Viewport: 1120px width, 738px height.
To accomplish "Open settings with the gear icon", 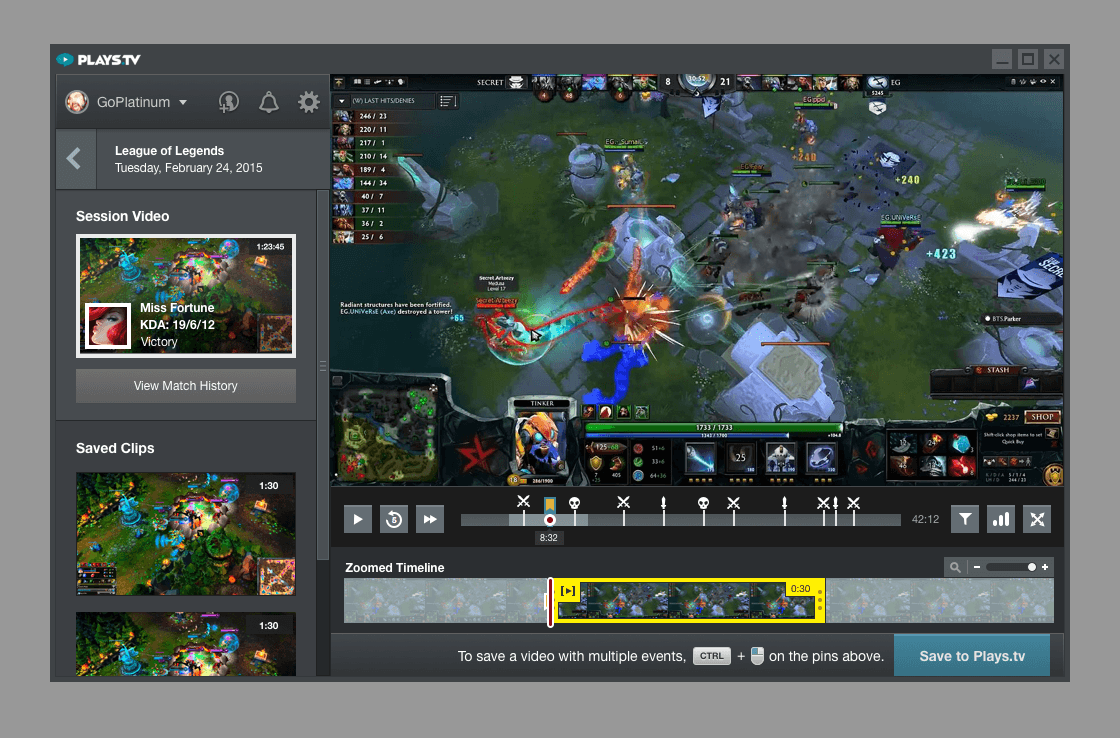I will click(x=309, y=102).
